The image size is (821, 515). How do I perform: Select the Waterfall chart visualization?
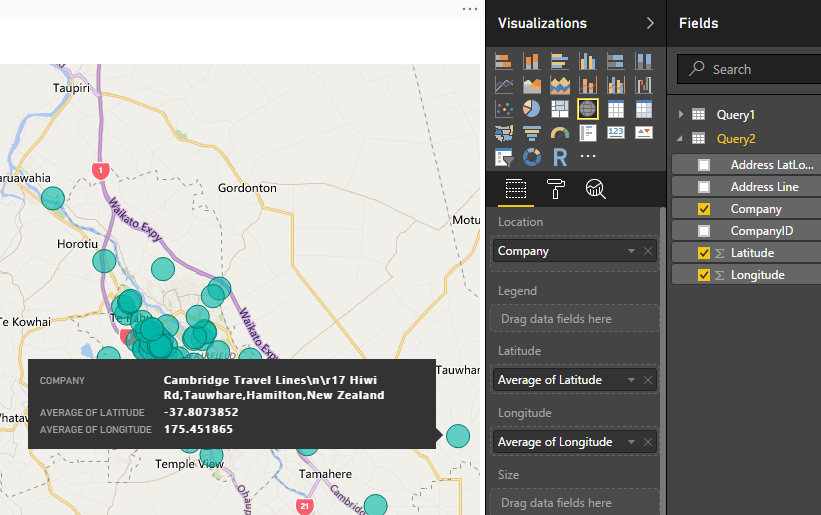tap(644, 85)
